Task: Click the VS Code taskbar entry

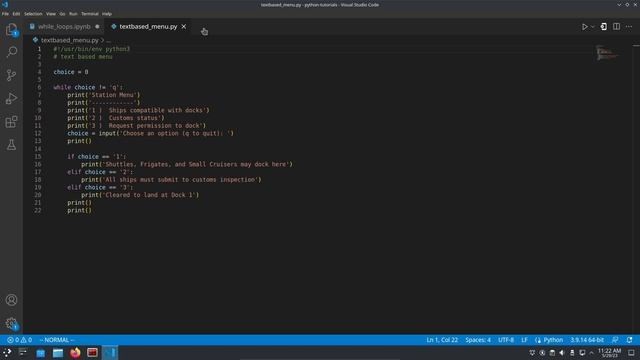Action: click(x=110, y=353)
